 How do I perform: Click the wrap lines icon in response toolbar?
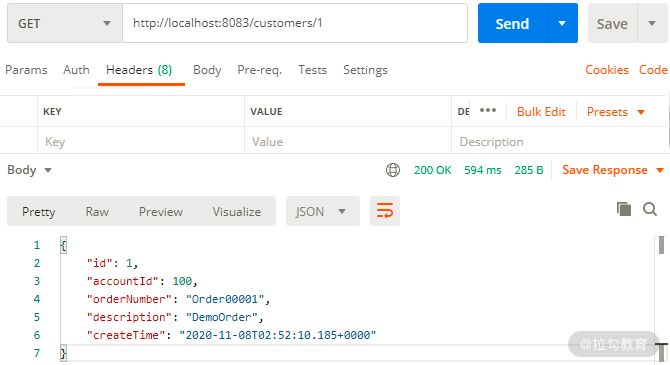click(385, 211)
